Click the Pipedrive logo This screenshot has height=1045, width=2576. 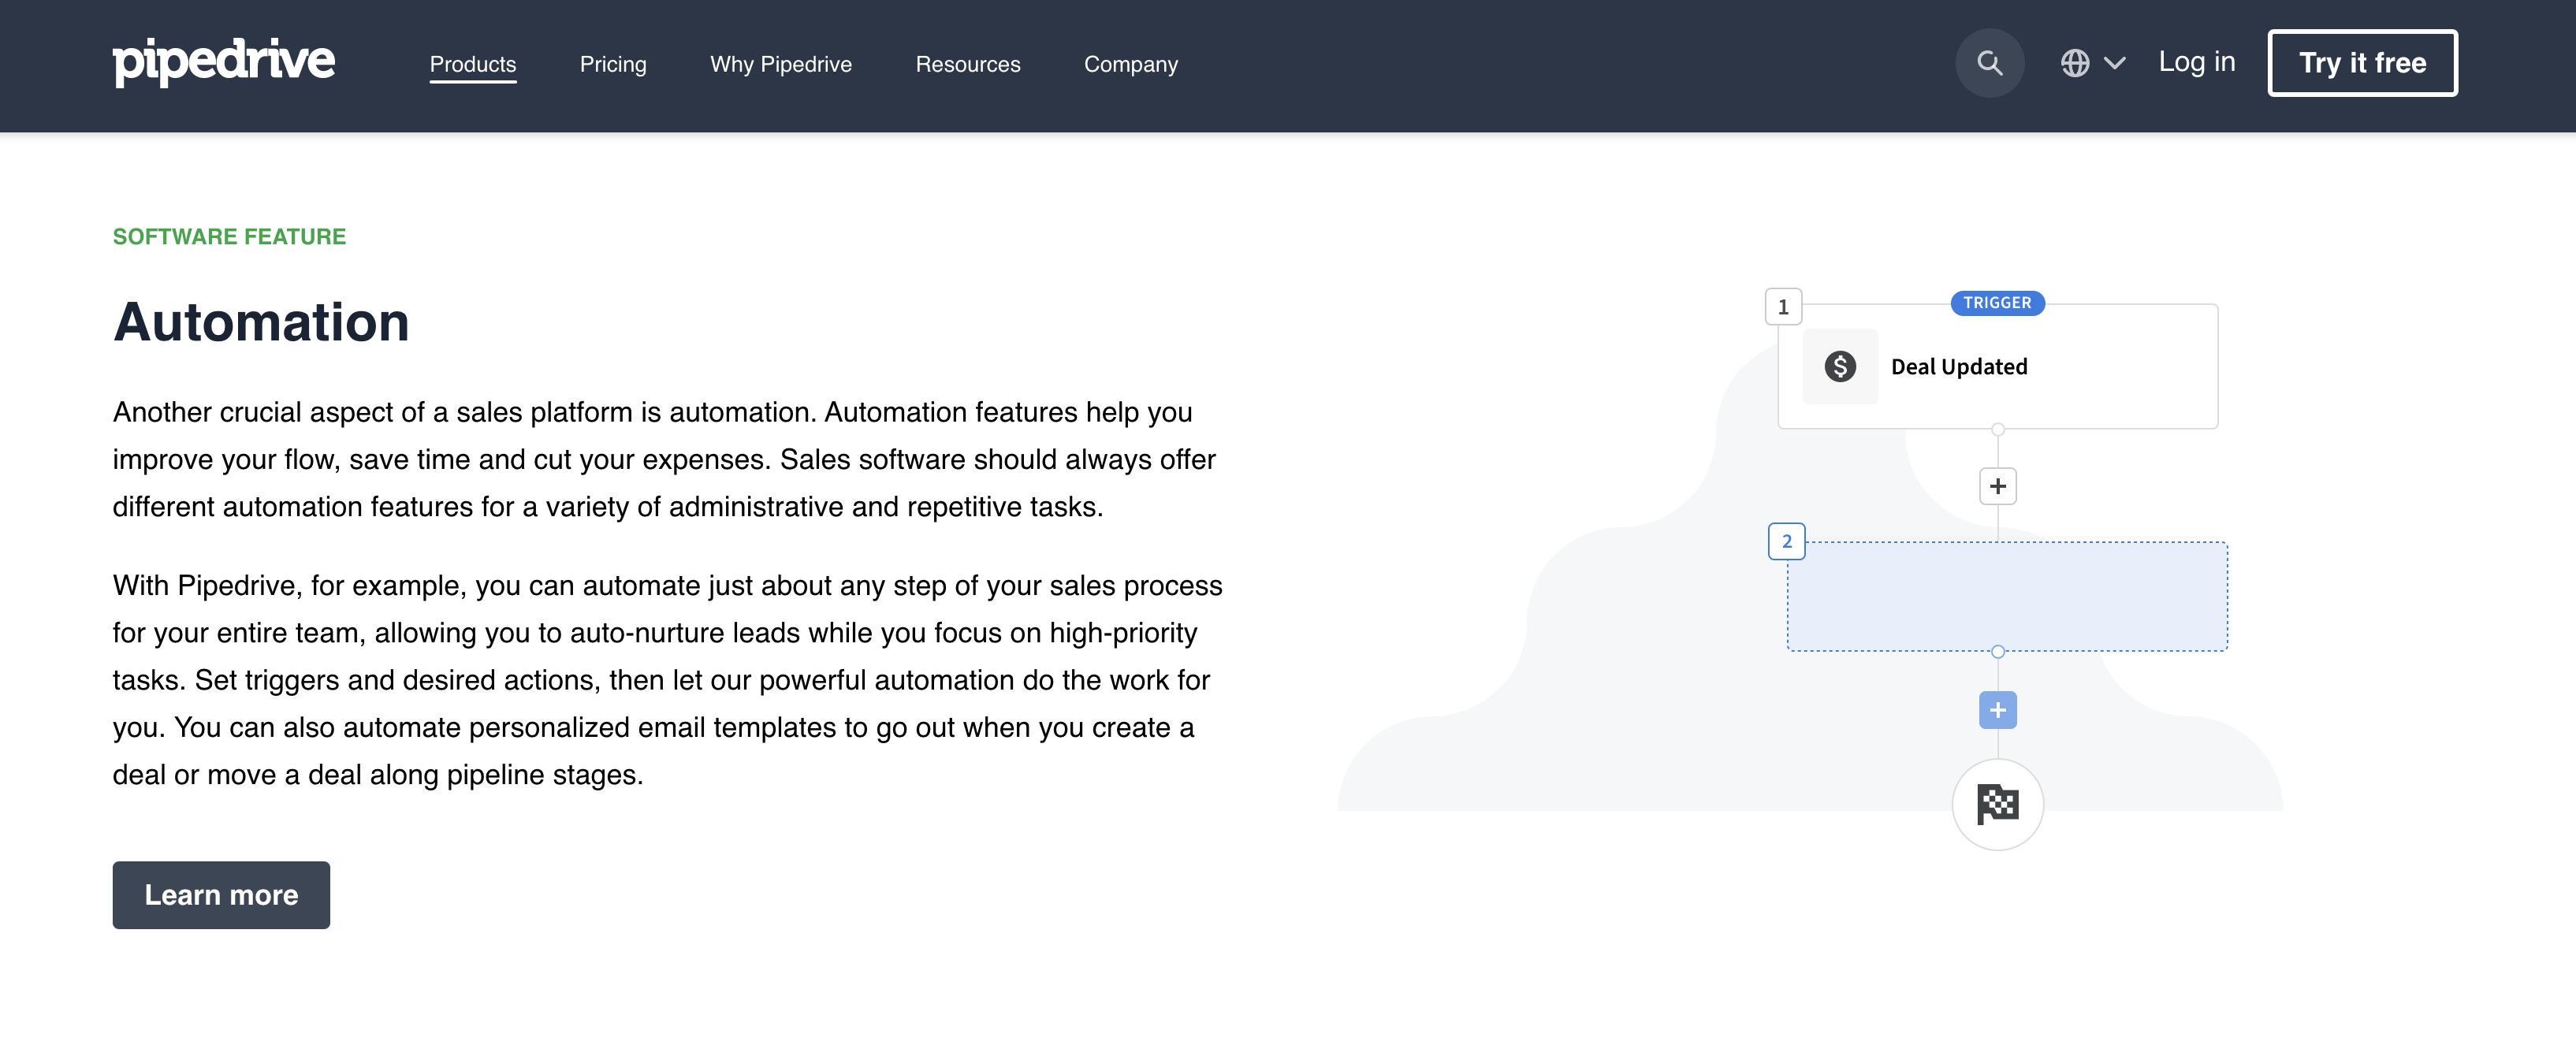click(x=224, y=62)
